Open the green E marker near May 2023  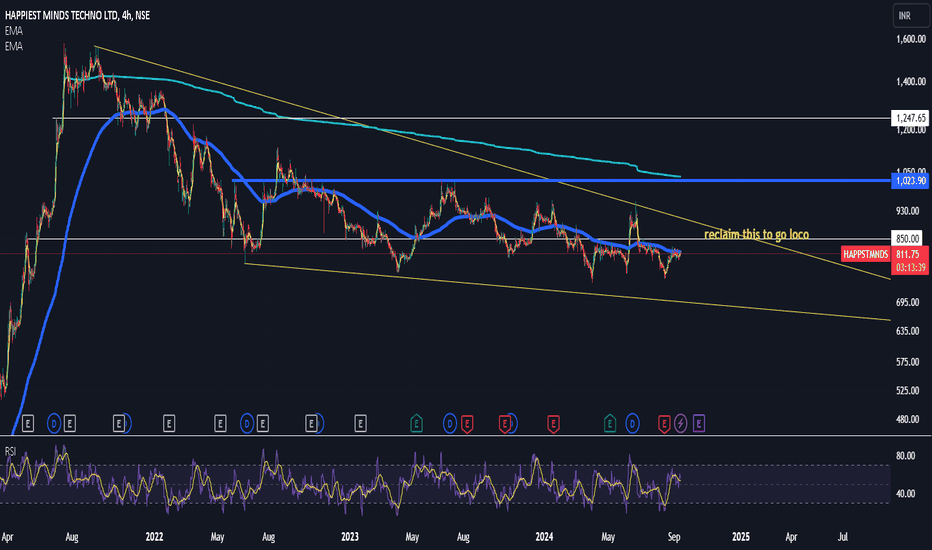[416, 423]
